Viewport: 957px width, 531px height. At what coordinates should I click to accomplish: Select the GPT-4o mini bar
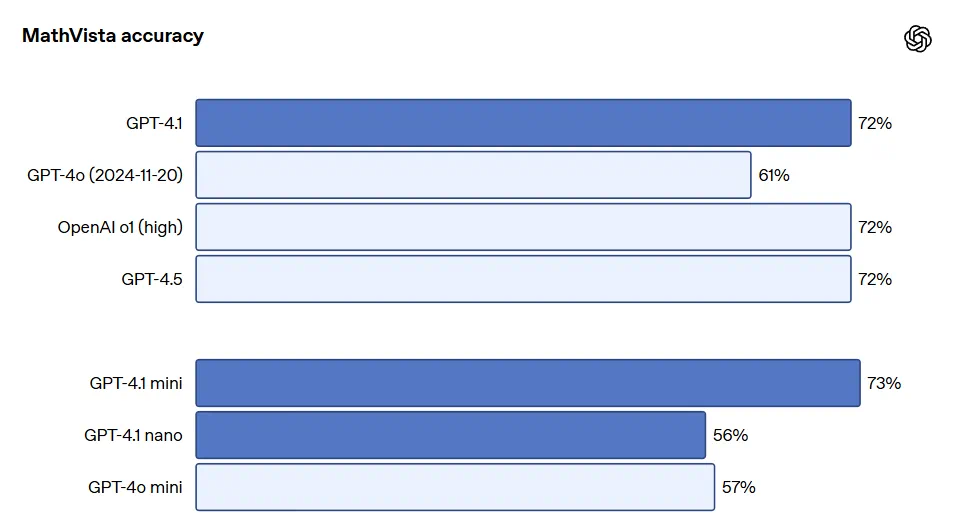pyautogui.click(x=455, y=487)
